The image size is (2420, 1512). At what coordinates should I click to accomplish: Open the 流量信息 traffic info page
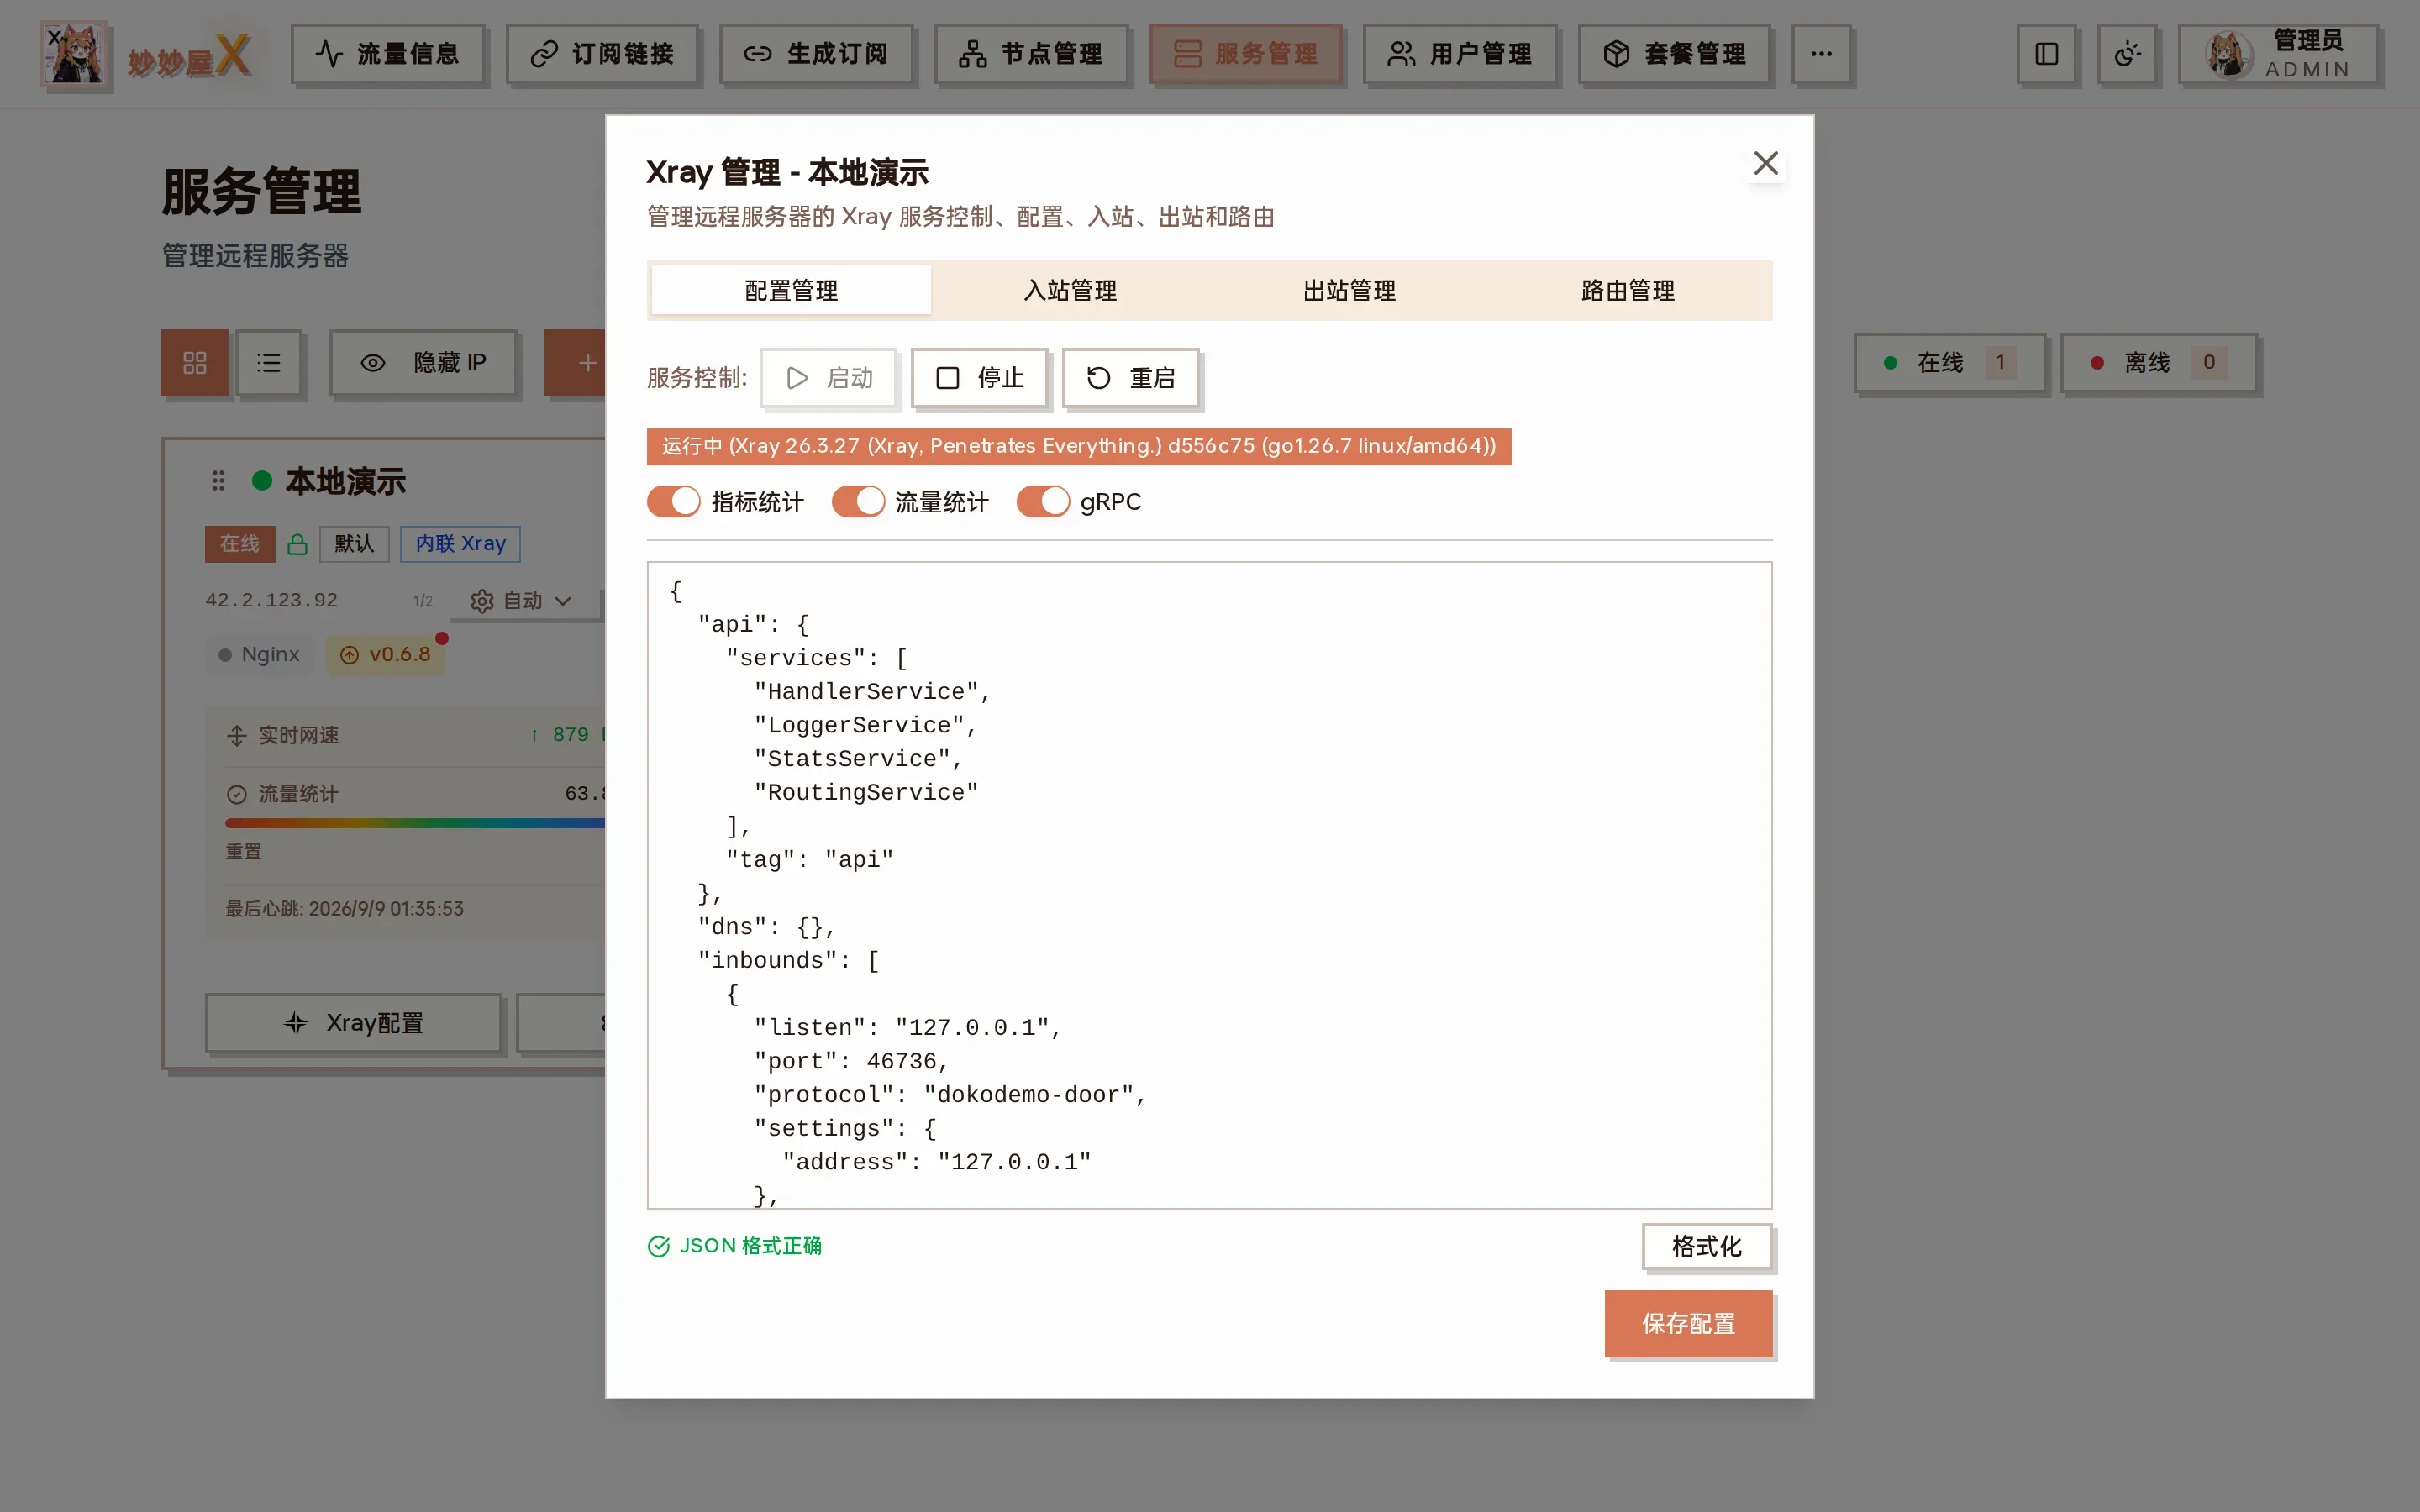388,54
